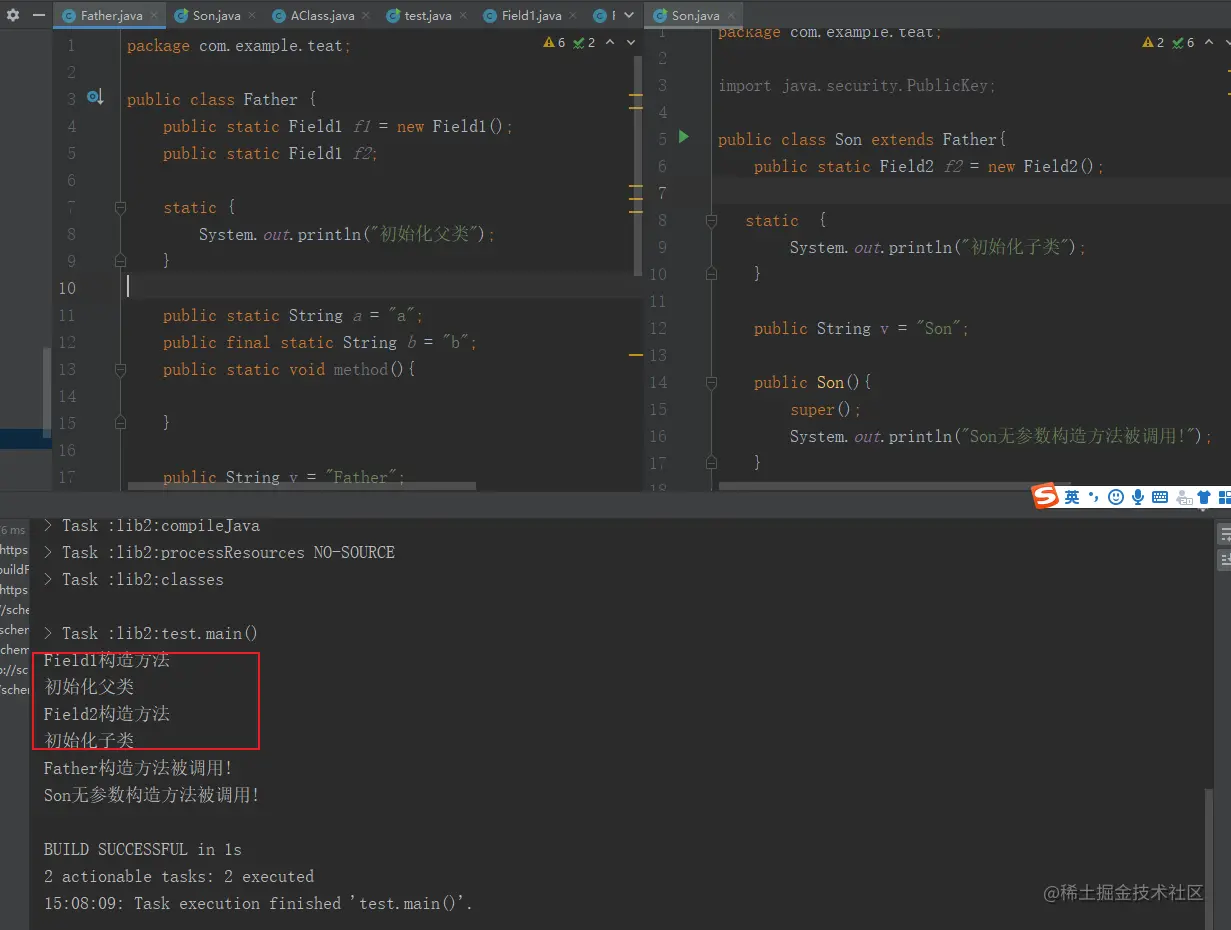Click the warnings count 6 in Father.java

(x=554, y=42)
